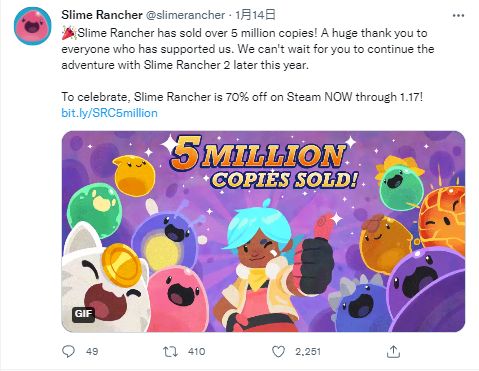Screen dimensions: 479x371
Task: Like the tweet with the heart icon
Action: tap(278, 351)
